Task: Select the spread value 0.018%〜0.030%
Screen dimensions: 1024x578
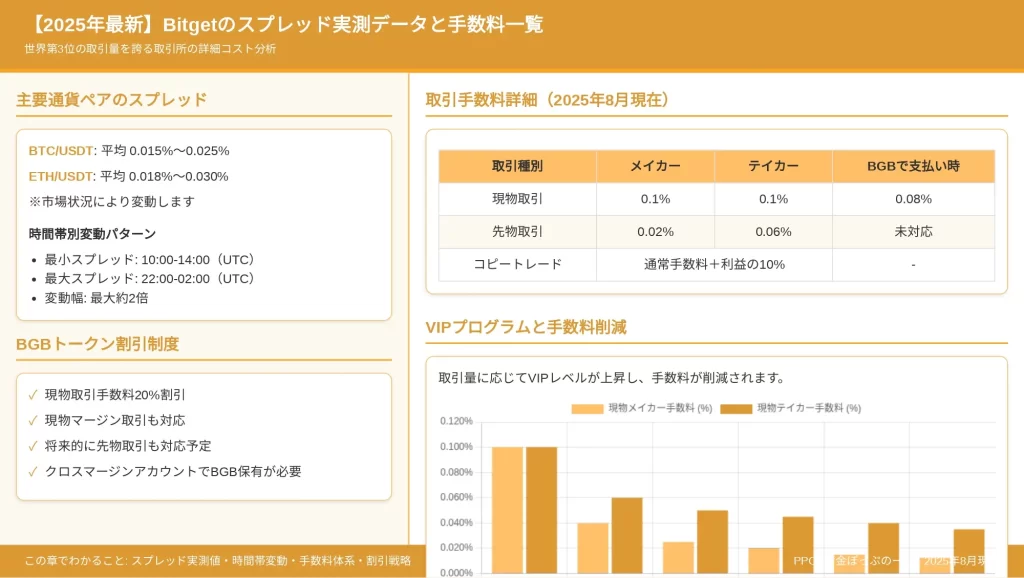Action: (178, 176)
